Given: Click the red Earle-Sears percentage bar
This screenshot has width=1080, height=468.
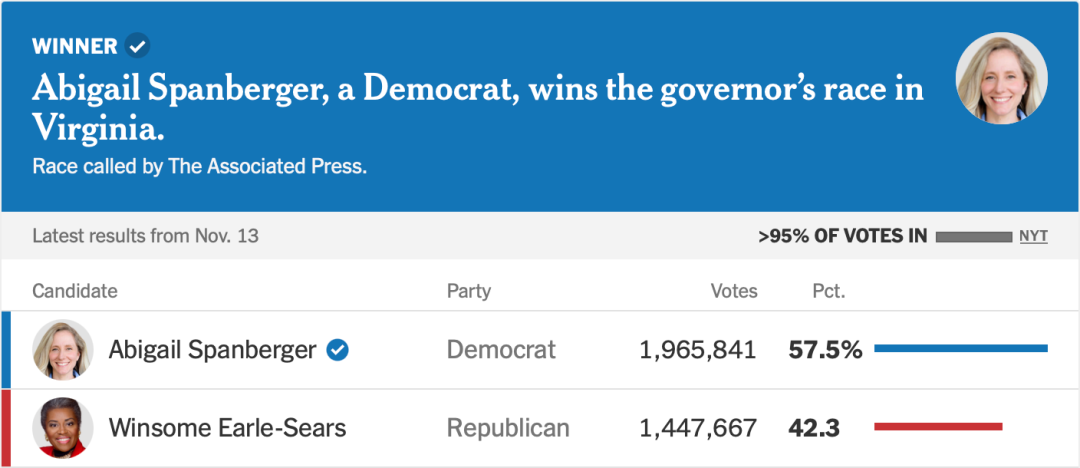Looking at the screenshot, I should click(x=937, y=427).
